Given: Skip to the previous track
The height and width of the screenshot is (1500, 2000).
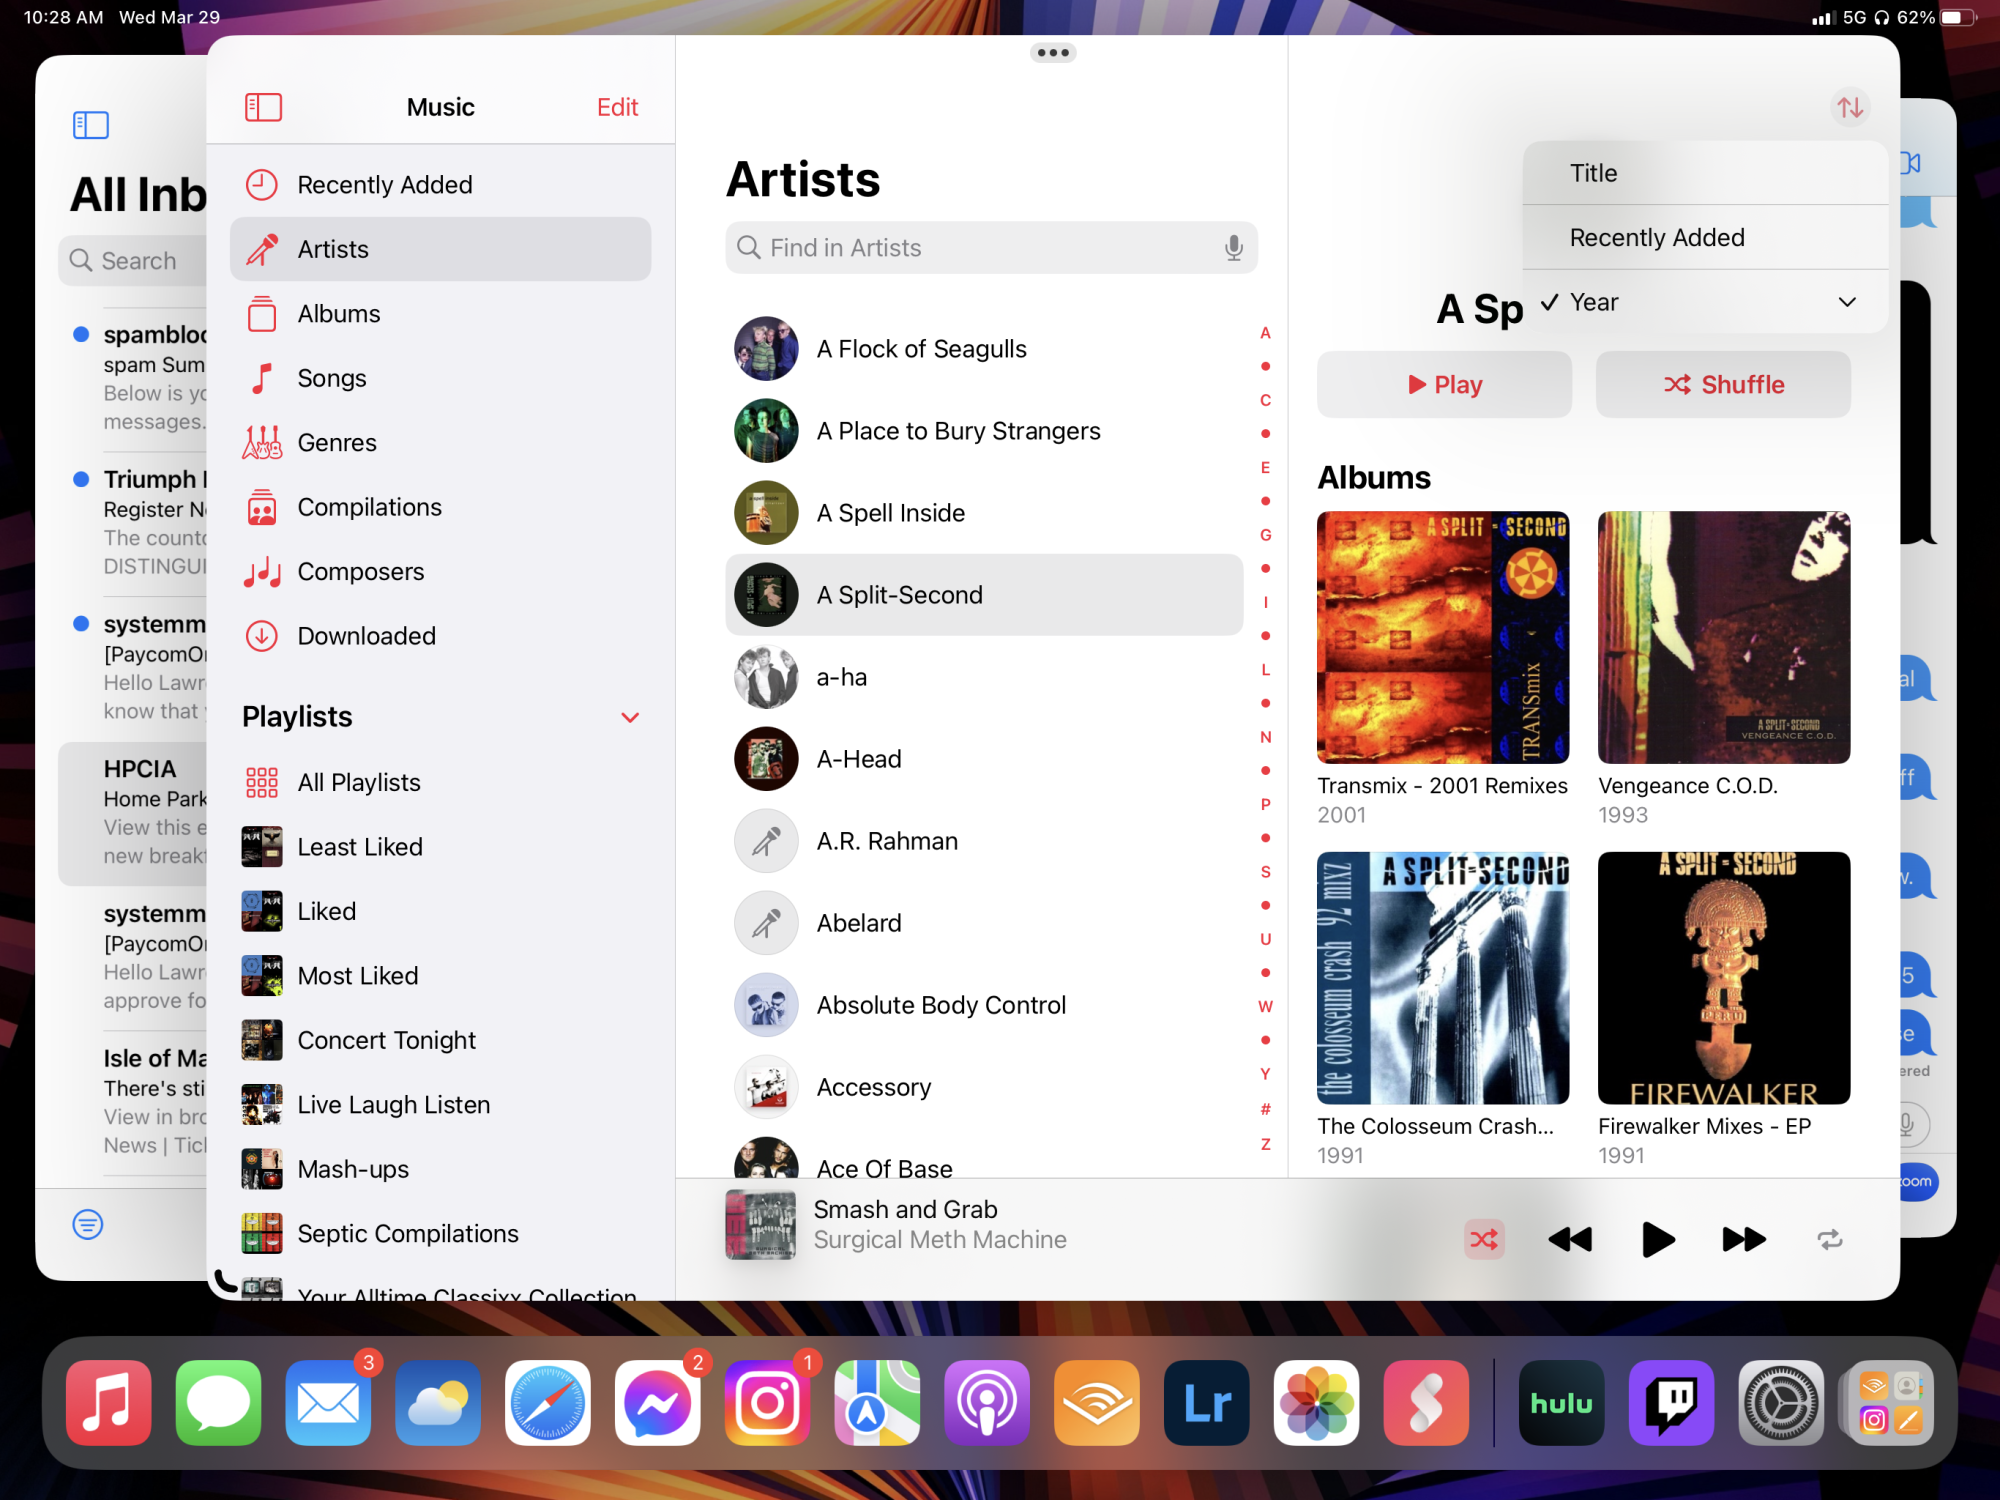Looking at the screenshot, I should click(1570, 1240).
